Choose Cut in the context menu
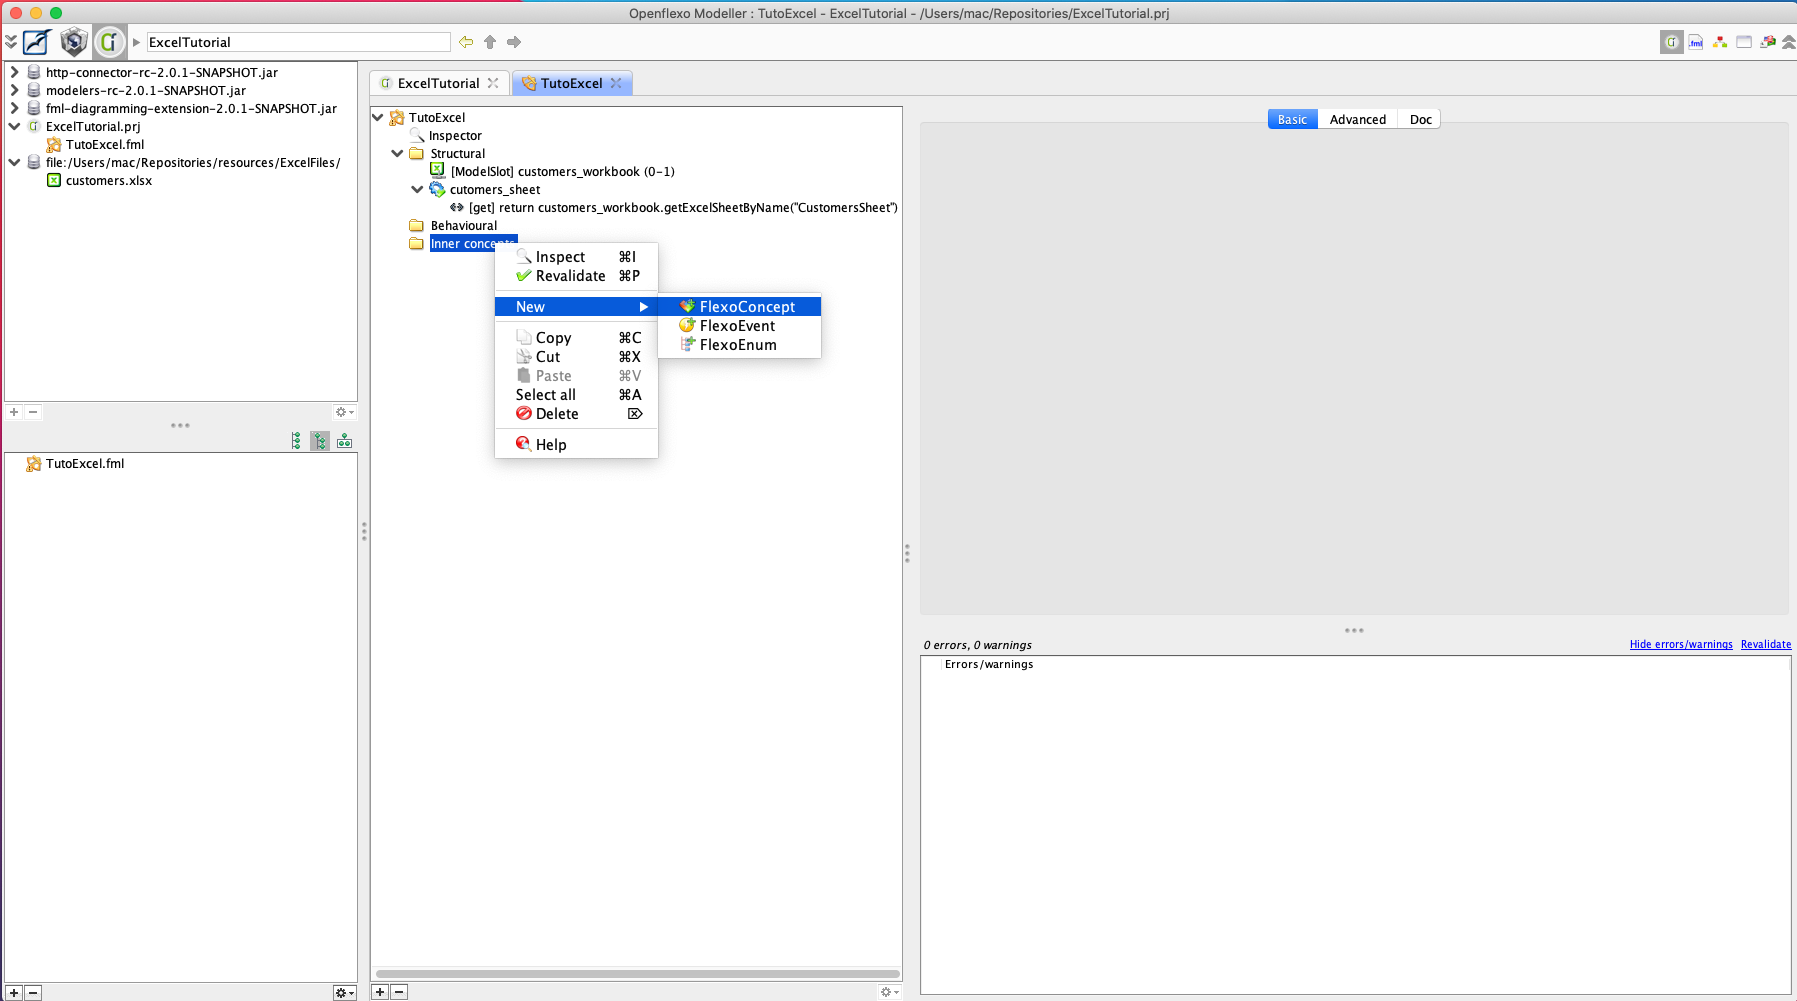 click(x=576, y=357)
